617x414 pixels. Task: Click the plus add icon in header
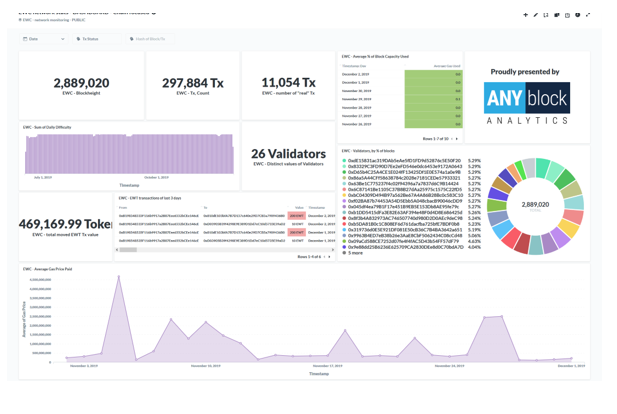pyautogui.click(x=525, y=15)
